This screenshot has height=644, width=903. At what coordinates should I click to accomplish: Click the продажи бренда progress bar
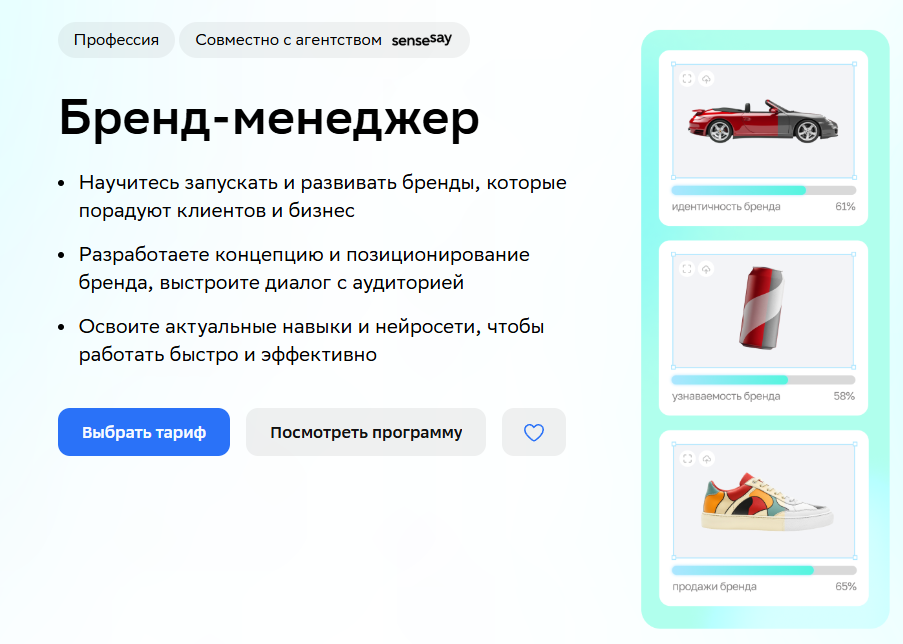click(x=764, y=570)
